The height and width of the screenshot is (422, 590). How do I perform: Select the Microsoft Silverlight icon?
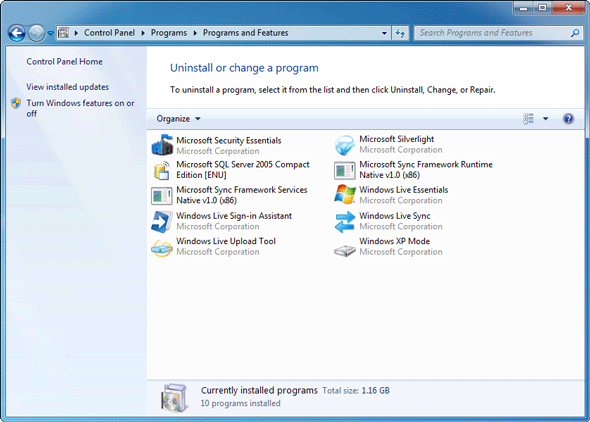coord(345,145)
